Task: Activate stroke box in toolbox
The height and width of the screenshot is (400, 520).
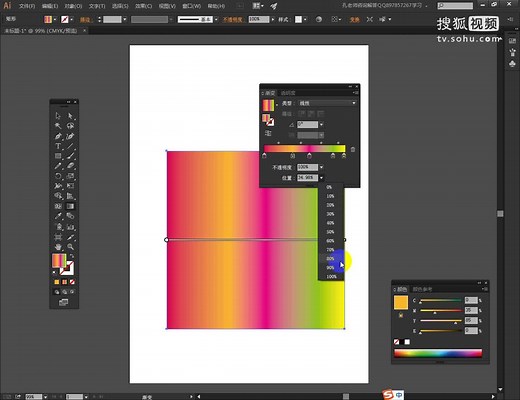Action: point(68,269)
